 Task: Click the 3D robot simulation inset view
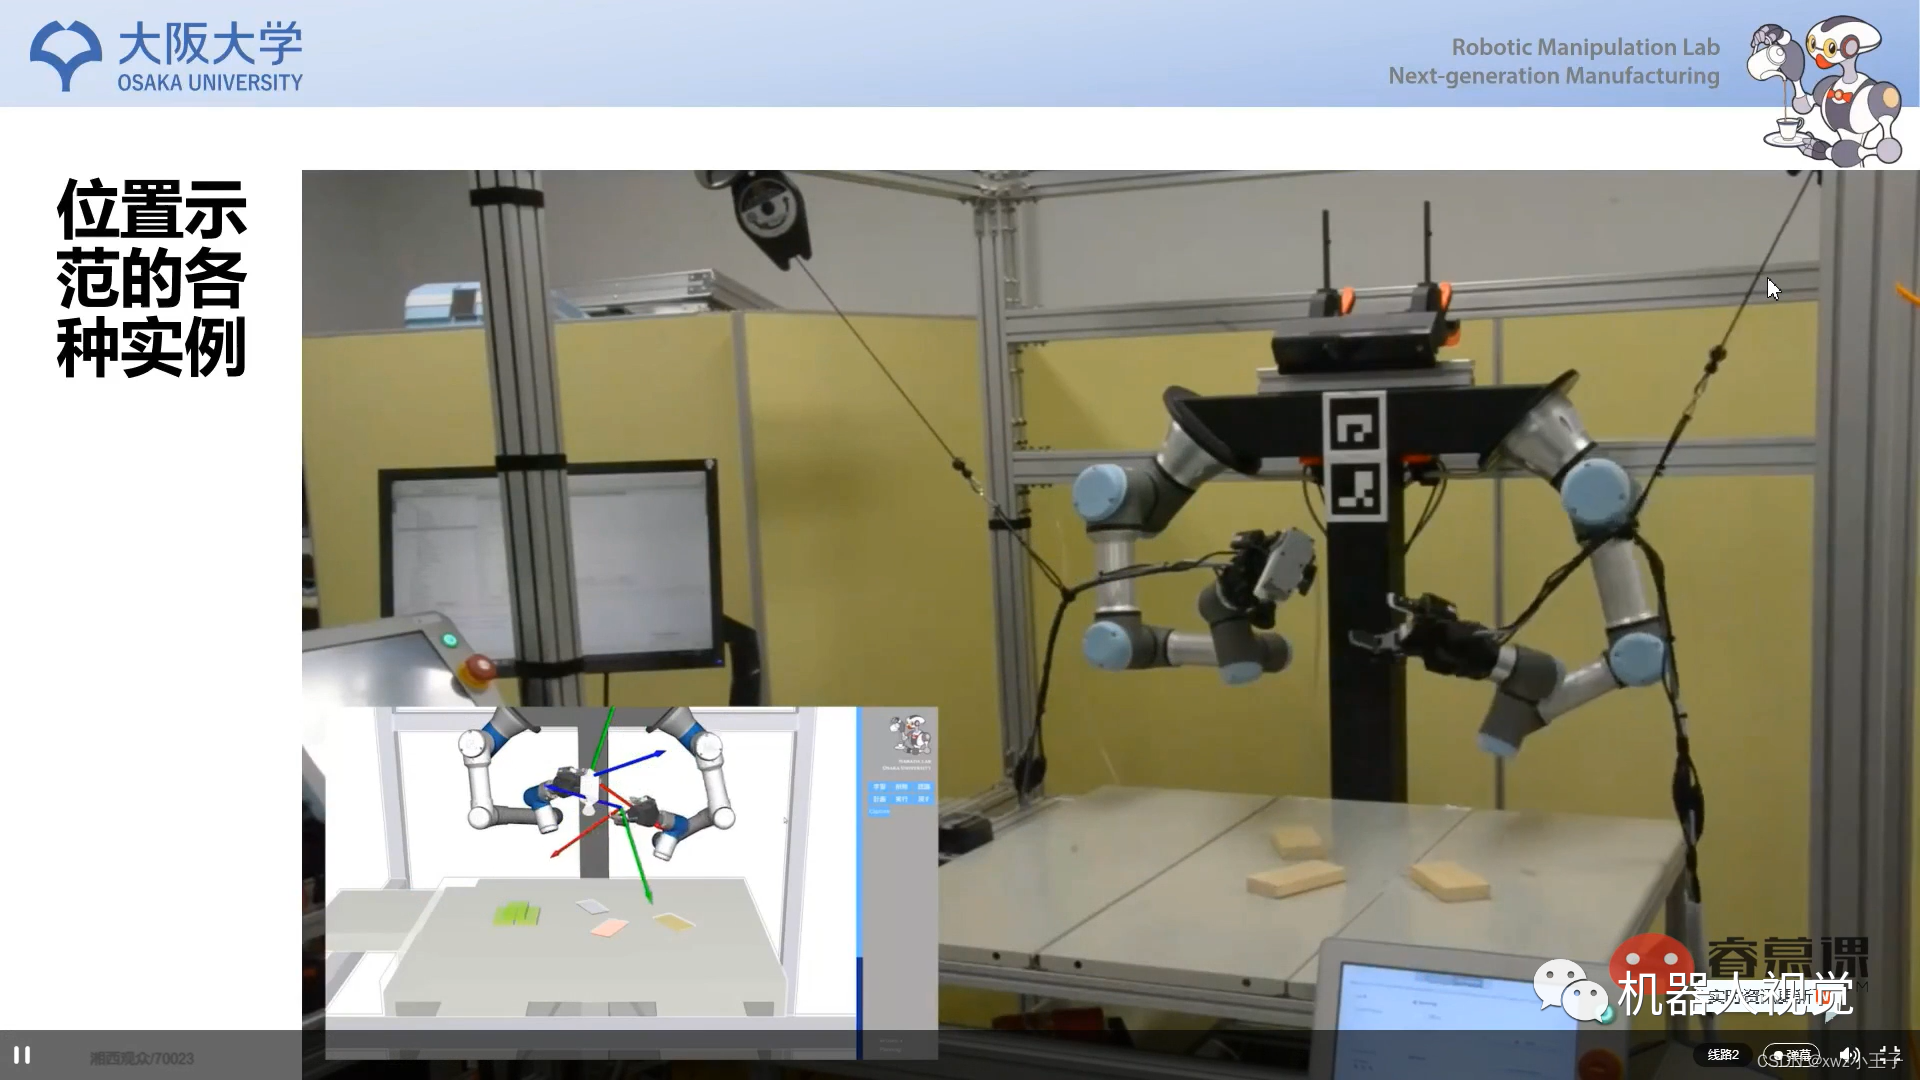(590, 880)
